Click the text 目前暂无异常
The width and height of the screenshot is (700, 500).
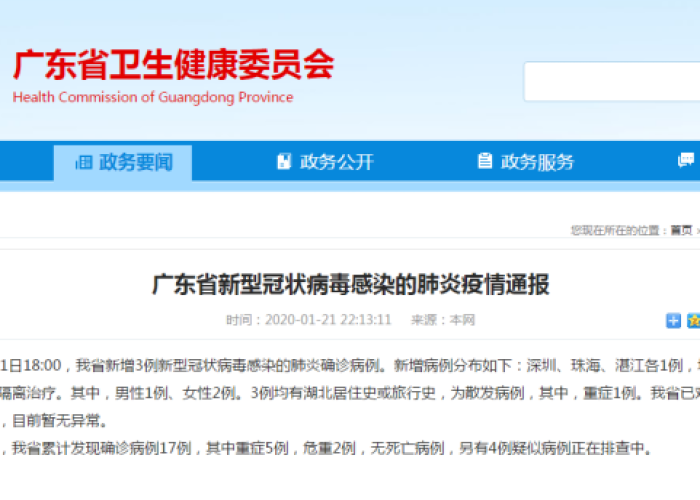tap(59, 421)
